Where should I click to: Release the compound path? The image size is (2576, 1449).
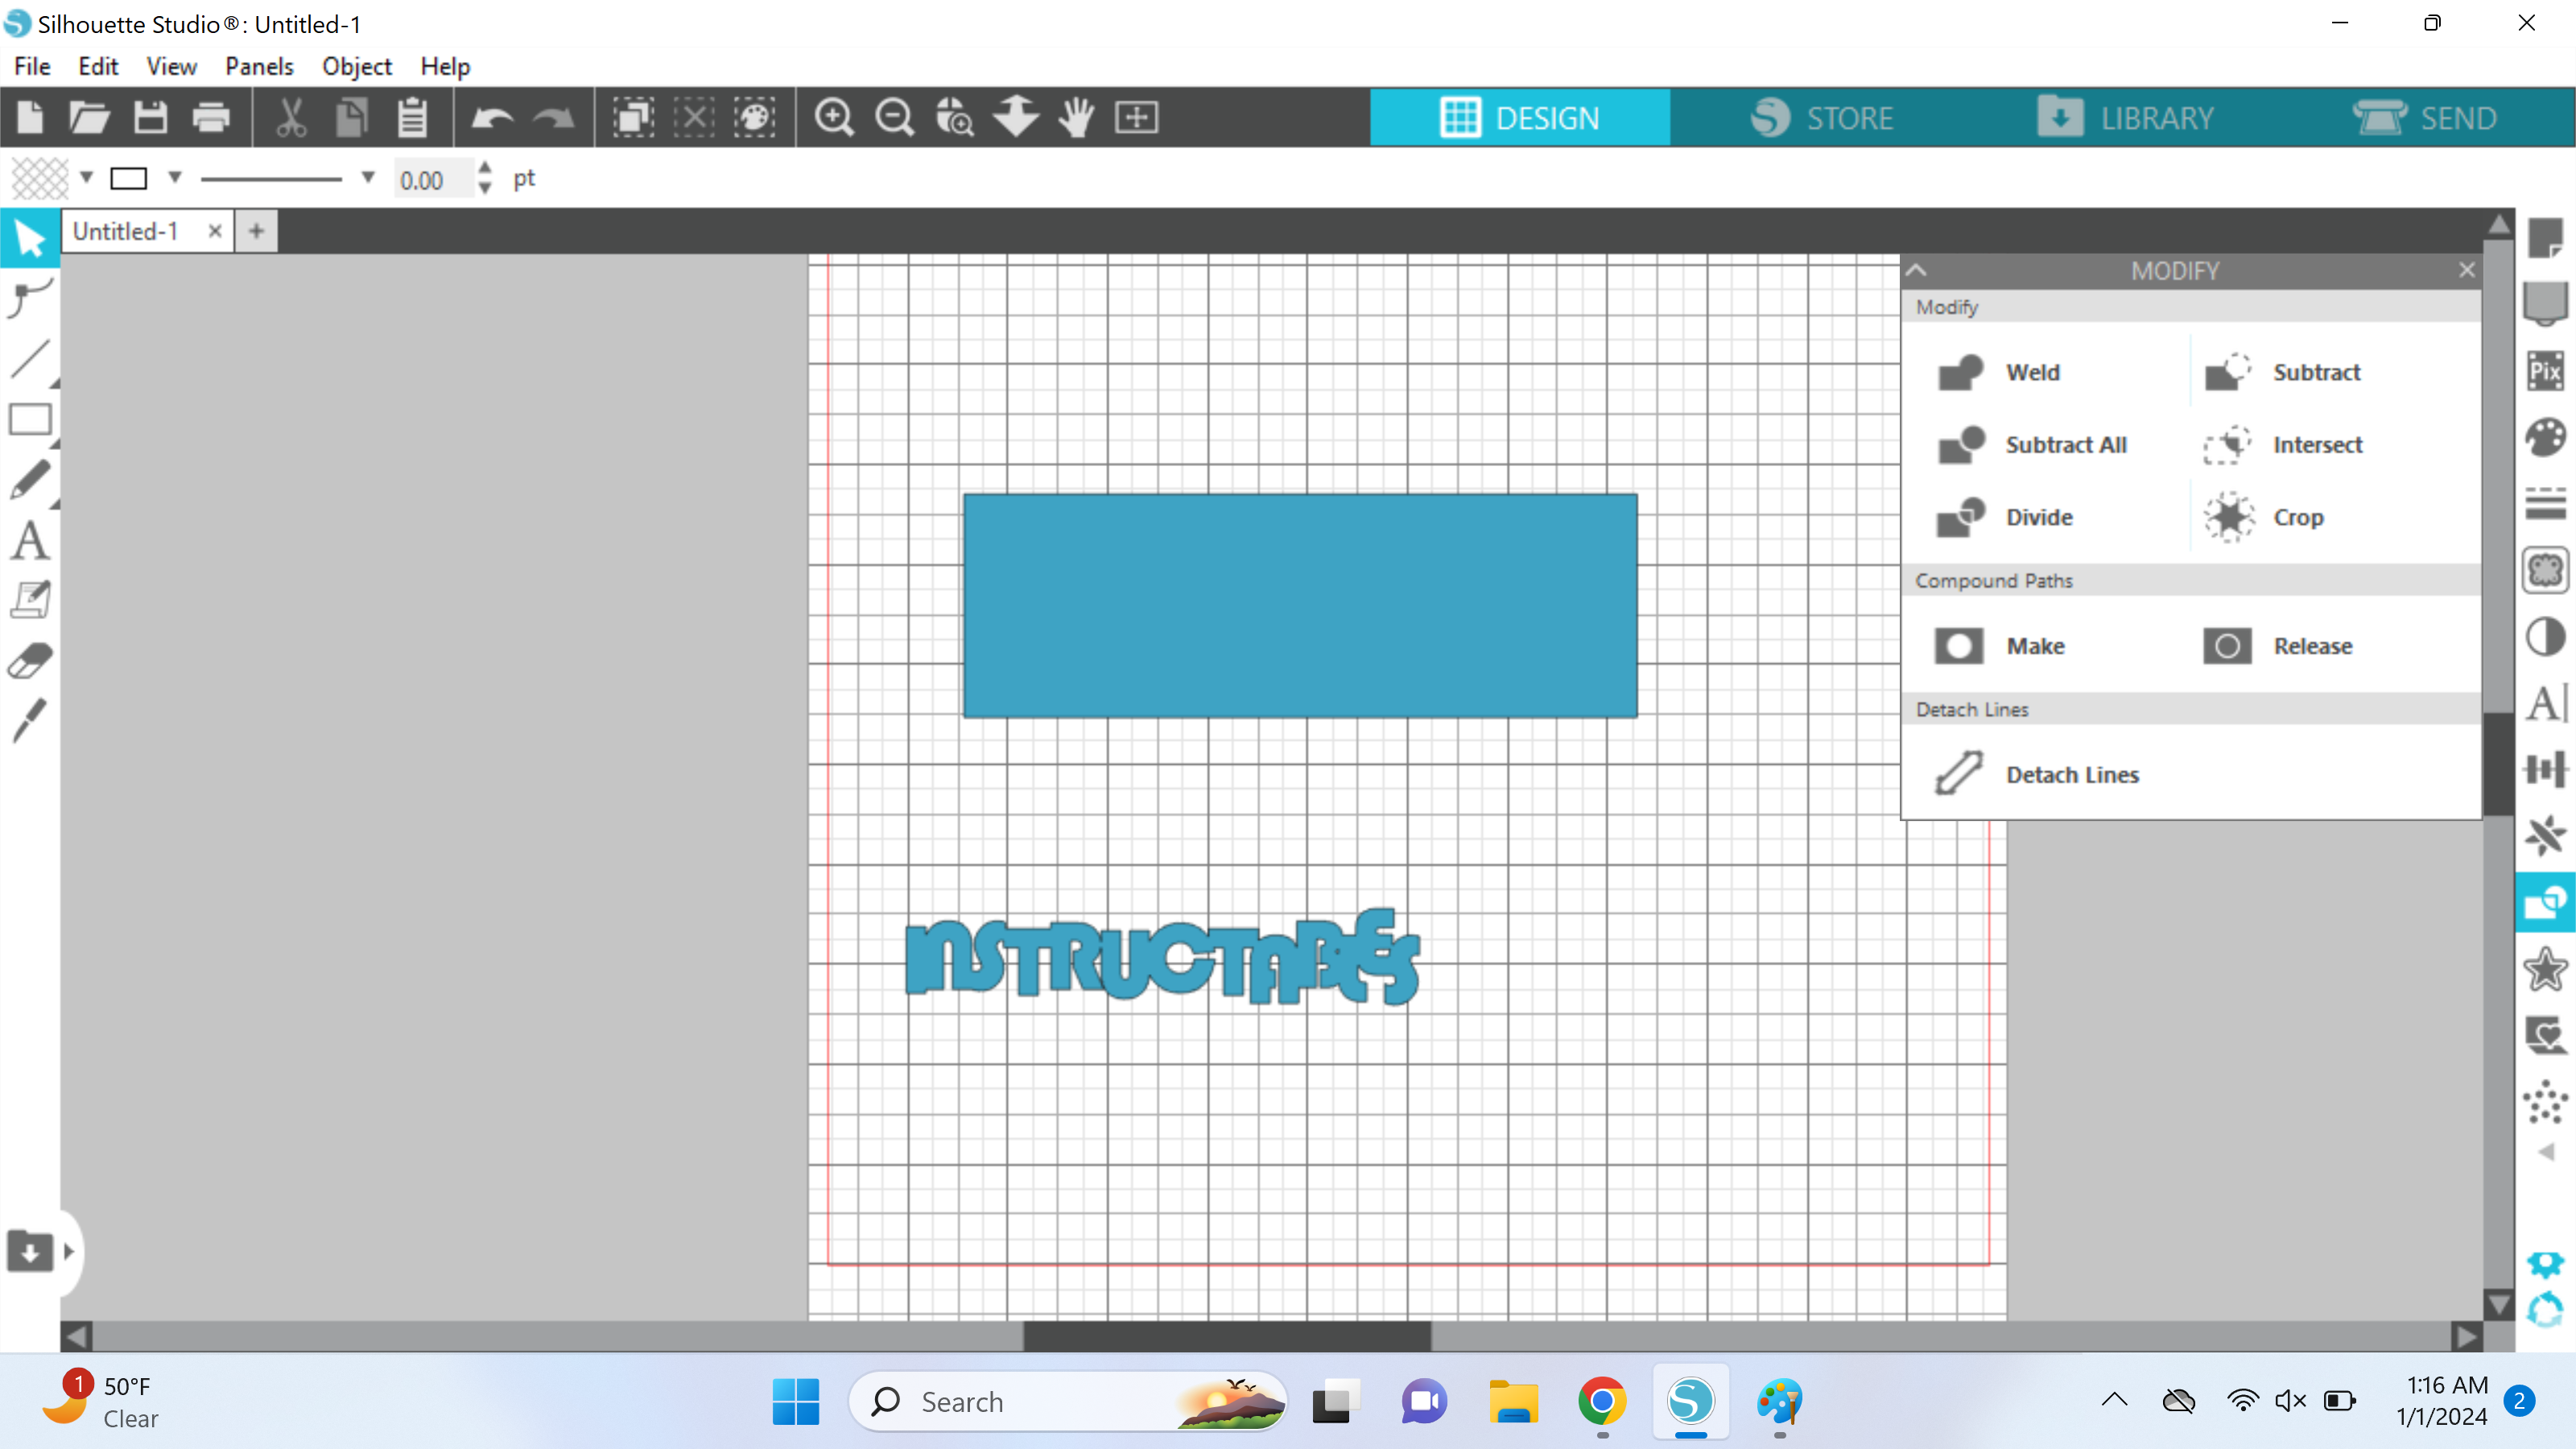pyautogui.click(x=2278, y=646)
